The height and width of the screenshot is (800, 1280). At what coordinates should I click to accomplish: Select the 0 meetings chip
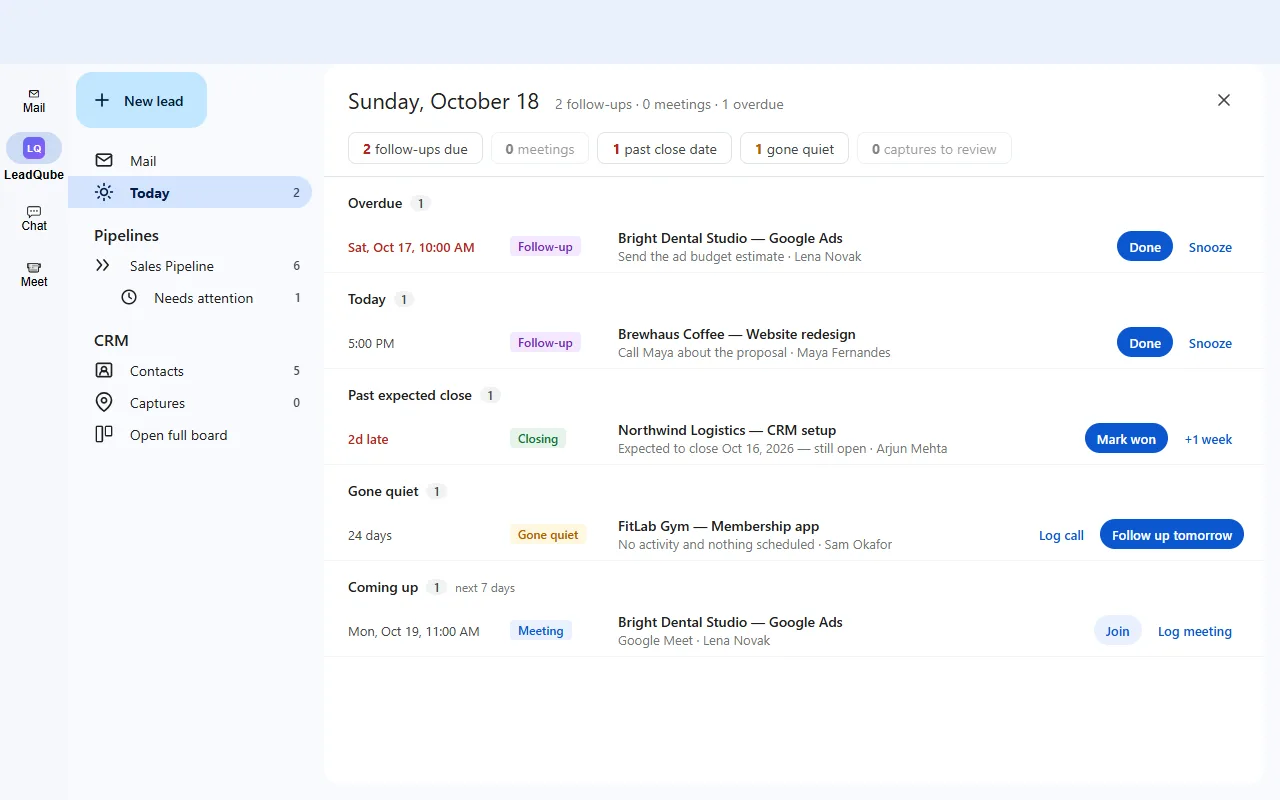540,149
